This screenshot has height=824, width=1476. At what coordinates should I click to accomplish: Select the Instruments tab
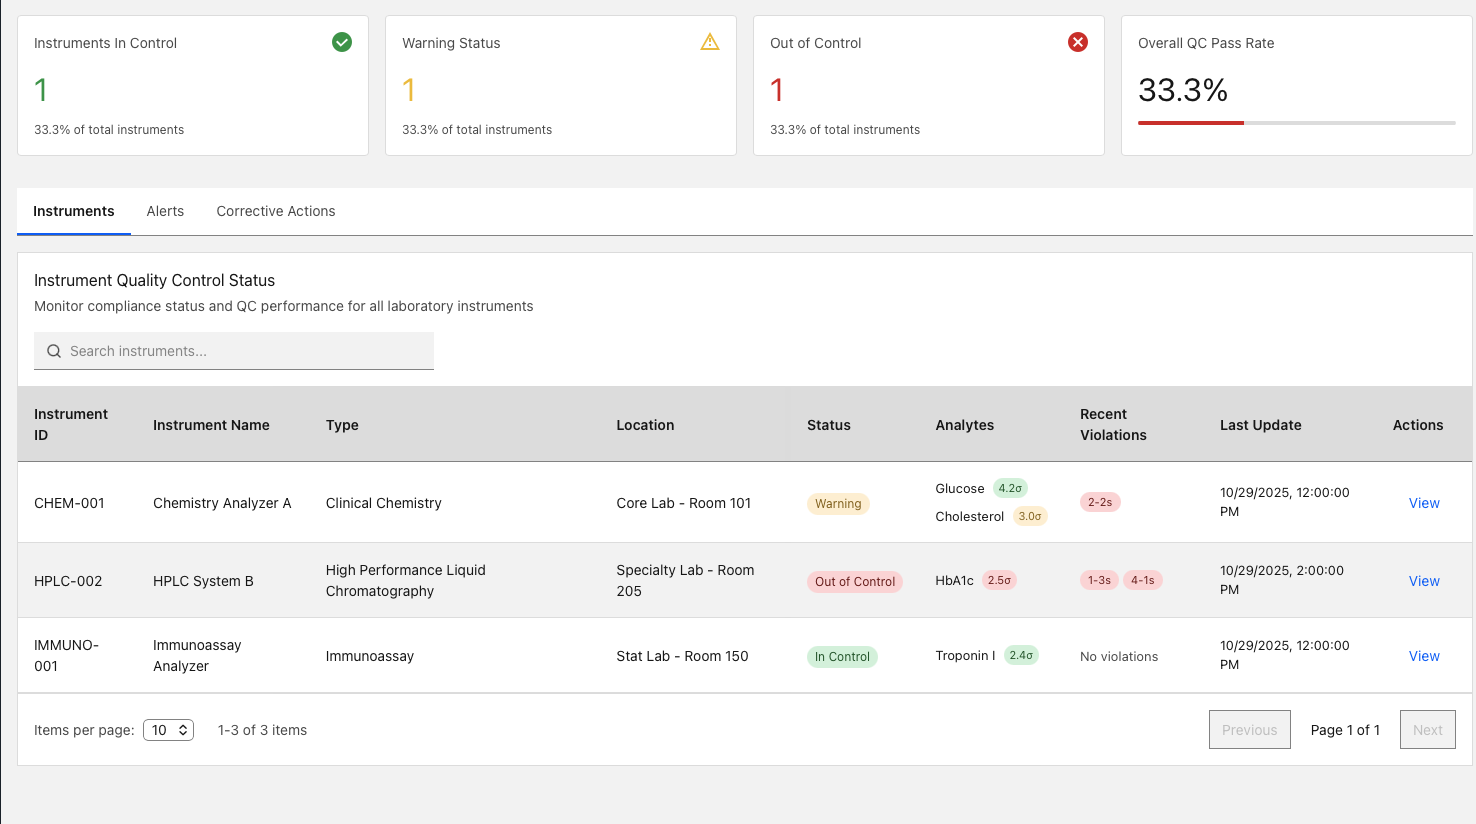coord(74,211)
